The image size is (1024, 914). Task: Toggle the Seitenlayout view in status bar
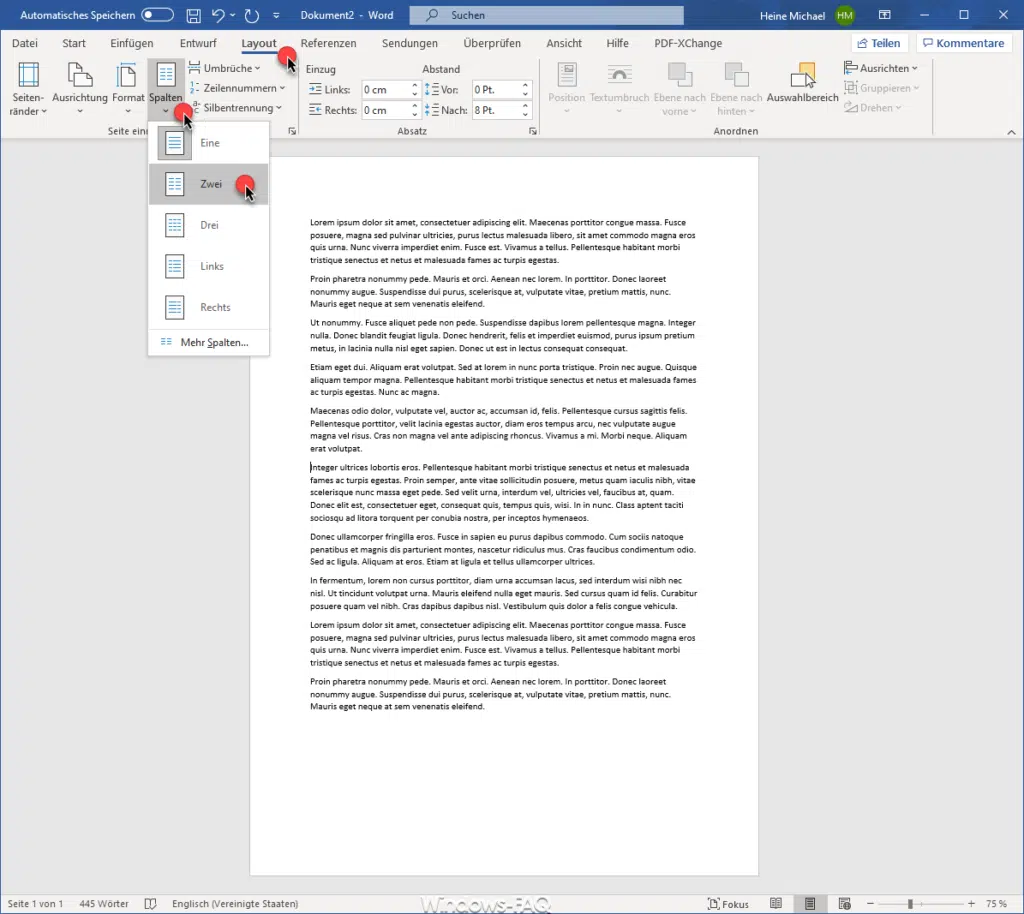(x=811, y=903)
